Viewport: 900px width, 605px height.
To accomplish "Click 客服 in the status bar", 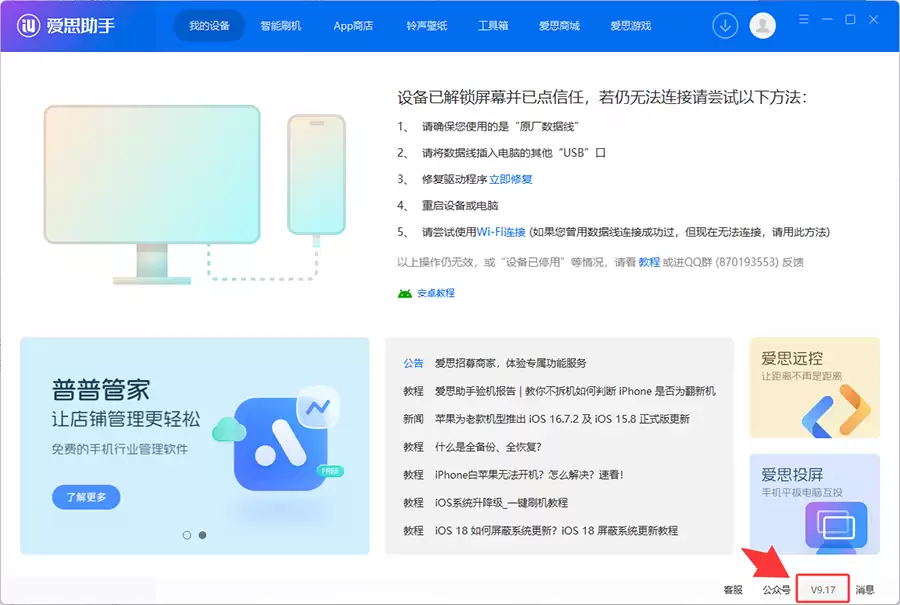I will tap(733, 590).
